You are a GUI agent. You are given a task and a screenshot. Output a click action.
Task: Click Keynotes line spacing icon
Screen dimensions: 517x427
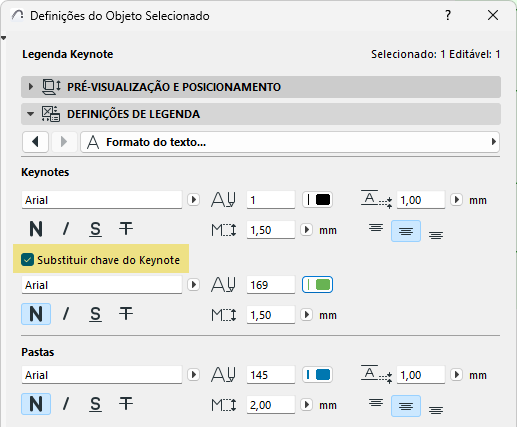(377, 199)
